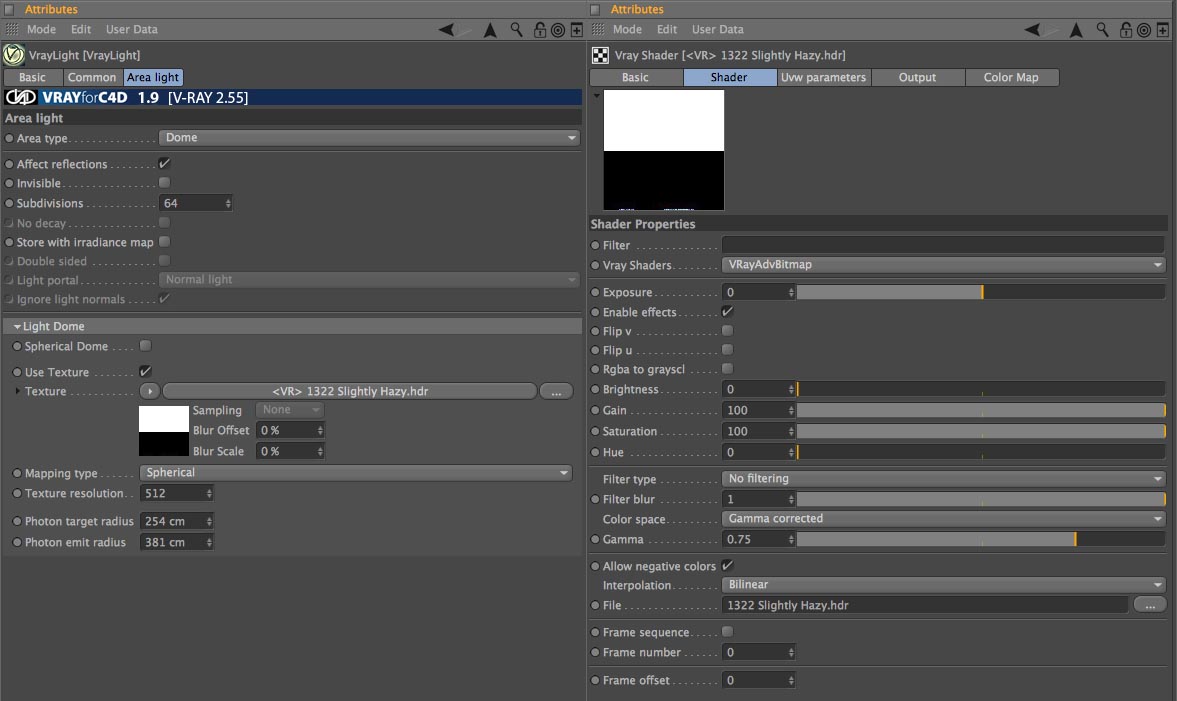Click back arrow in left Attributes panel
Screen dimensions: 1177x701
coord(447,29)
